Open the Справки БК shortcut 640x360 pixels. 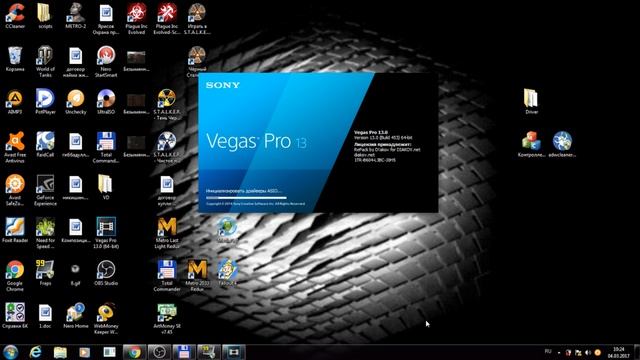15,316
